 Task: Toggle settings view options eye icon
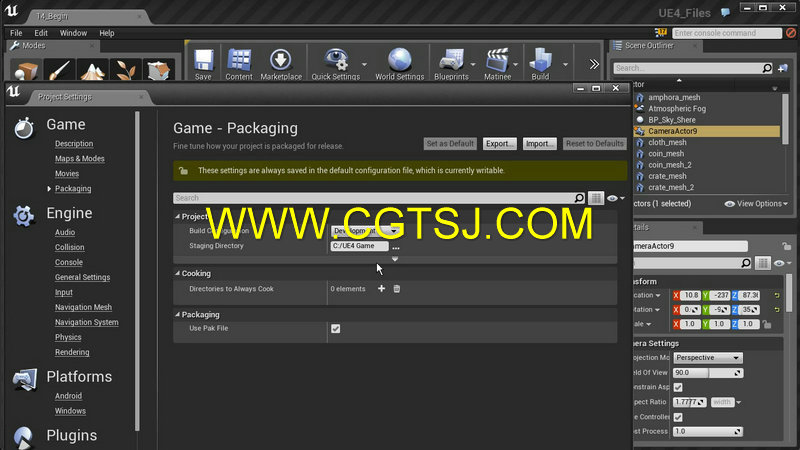[x=616, y=198]
